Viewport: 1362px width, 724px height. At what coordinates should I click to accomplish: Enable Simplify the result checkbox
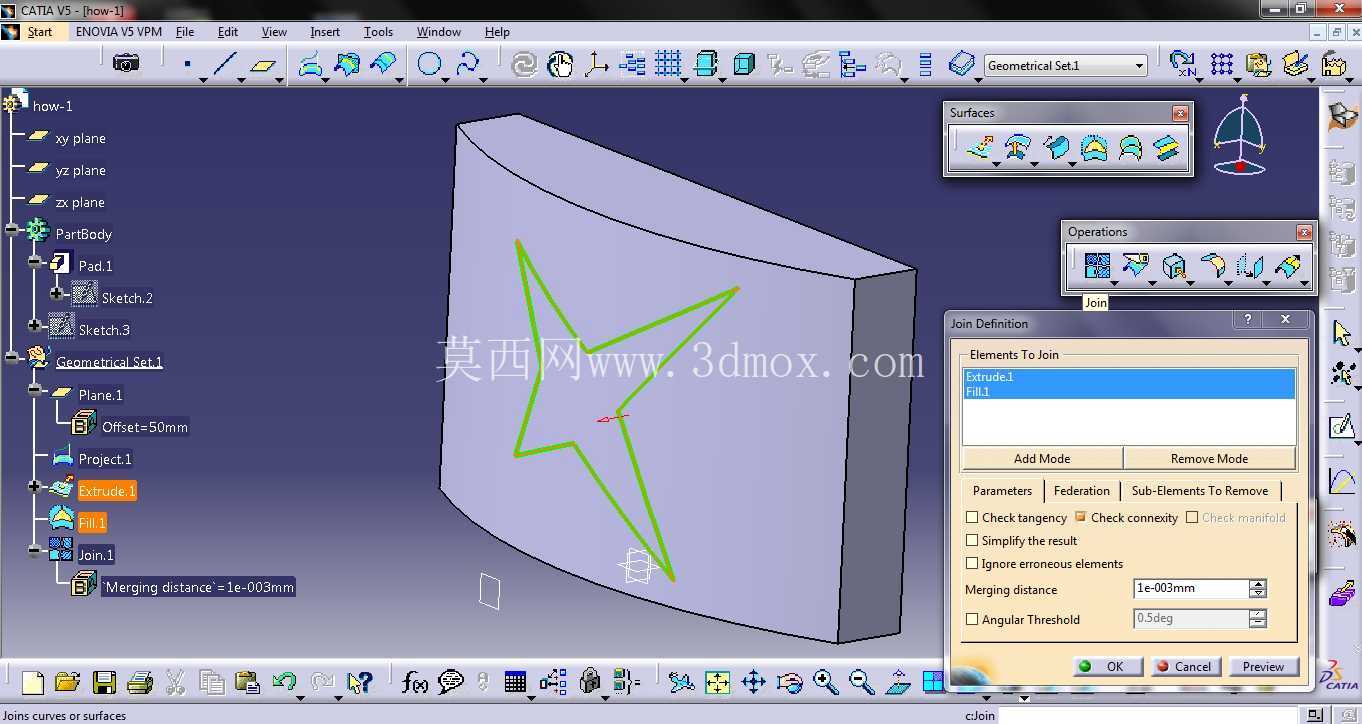[972, 540]
